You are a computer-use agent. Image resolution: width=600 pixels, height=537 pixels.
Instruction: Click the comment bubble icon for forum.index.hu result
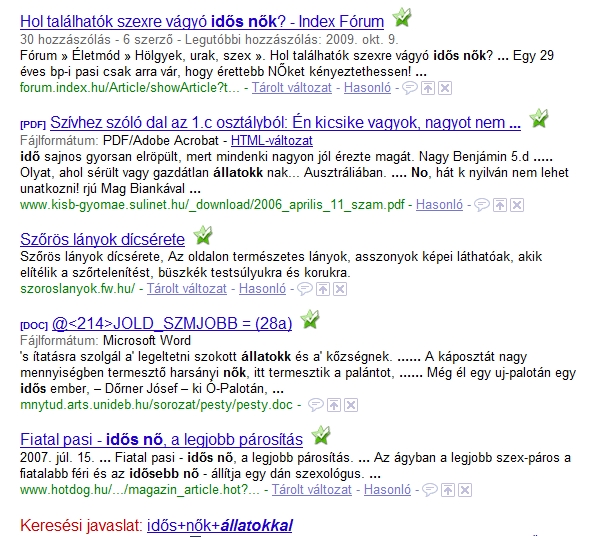pyautogui.click(x=409, y=88)
